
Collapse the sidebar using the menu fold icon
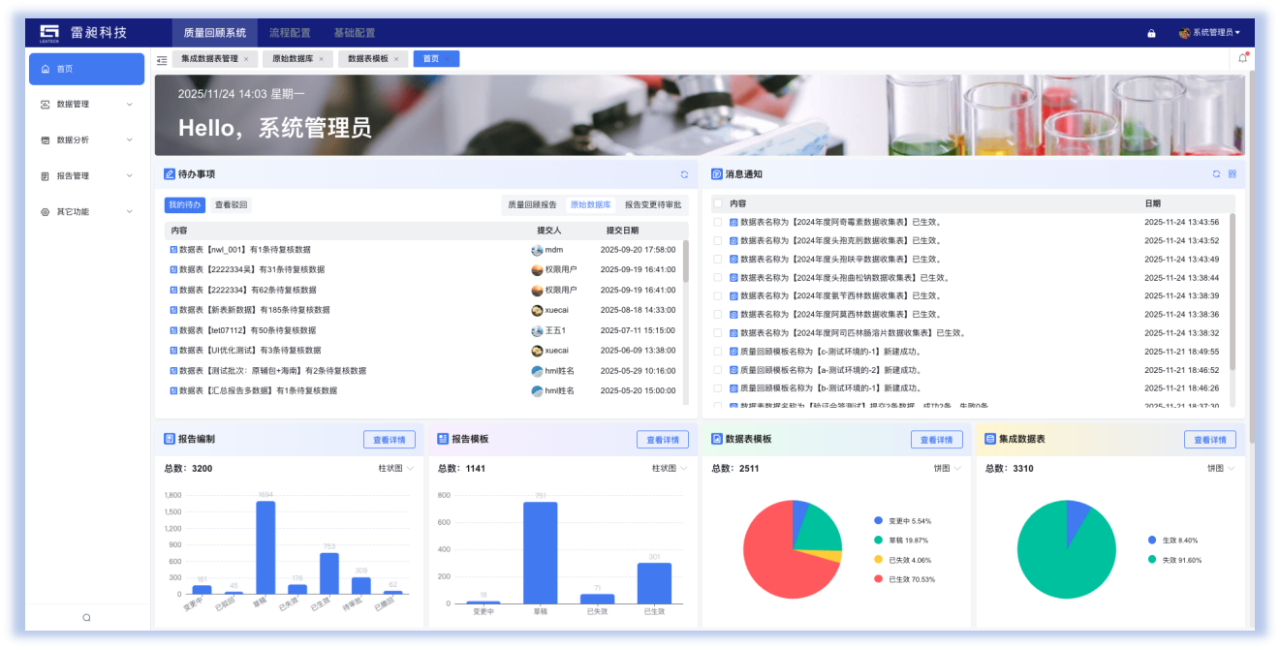[162, 60]
